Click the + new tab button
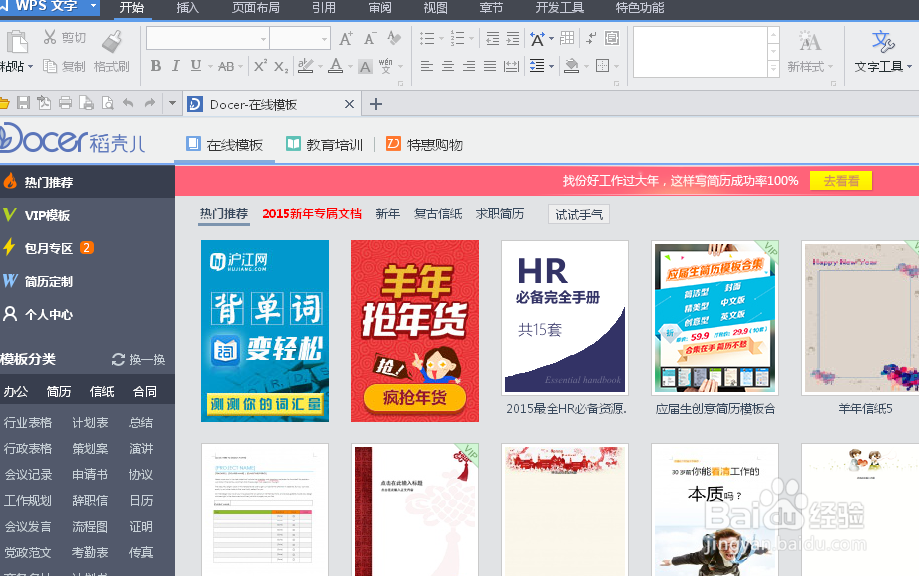The height and width of the screenshot is (576, 919). click(x=376, y=104)
